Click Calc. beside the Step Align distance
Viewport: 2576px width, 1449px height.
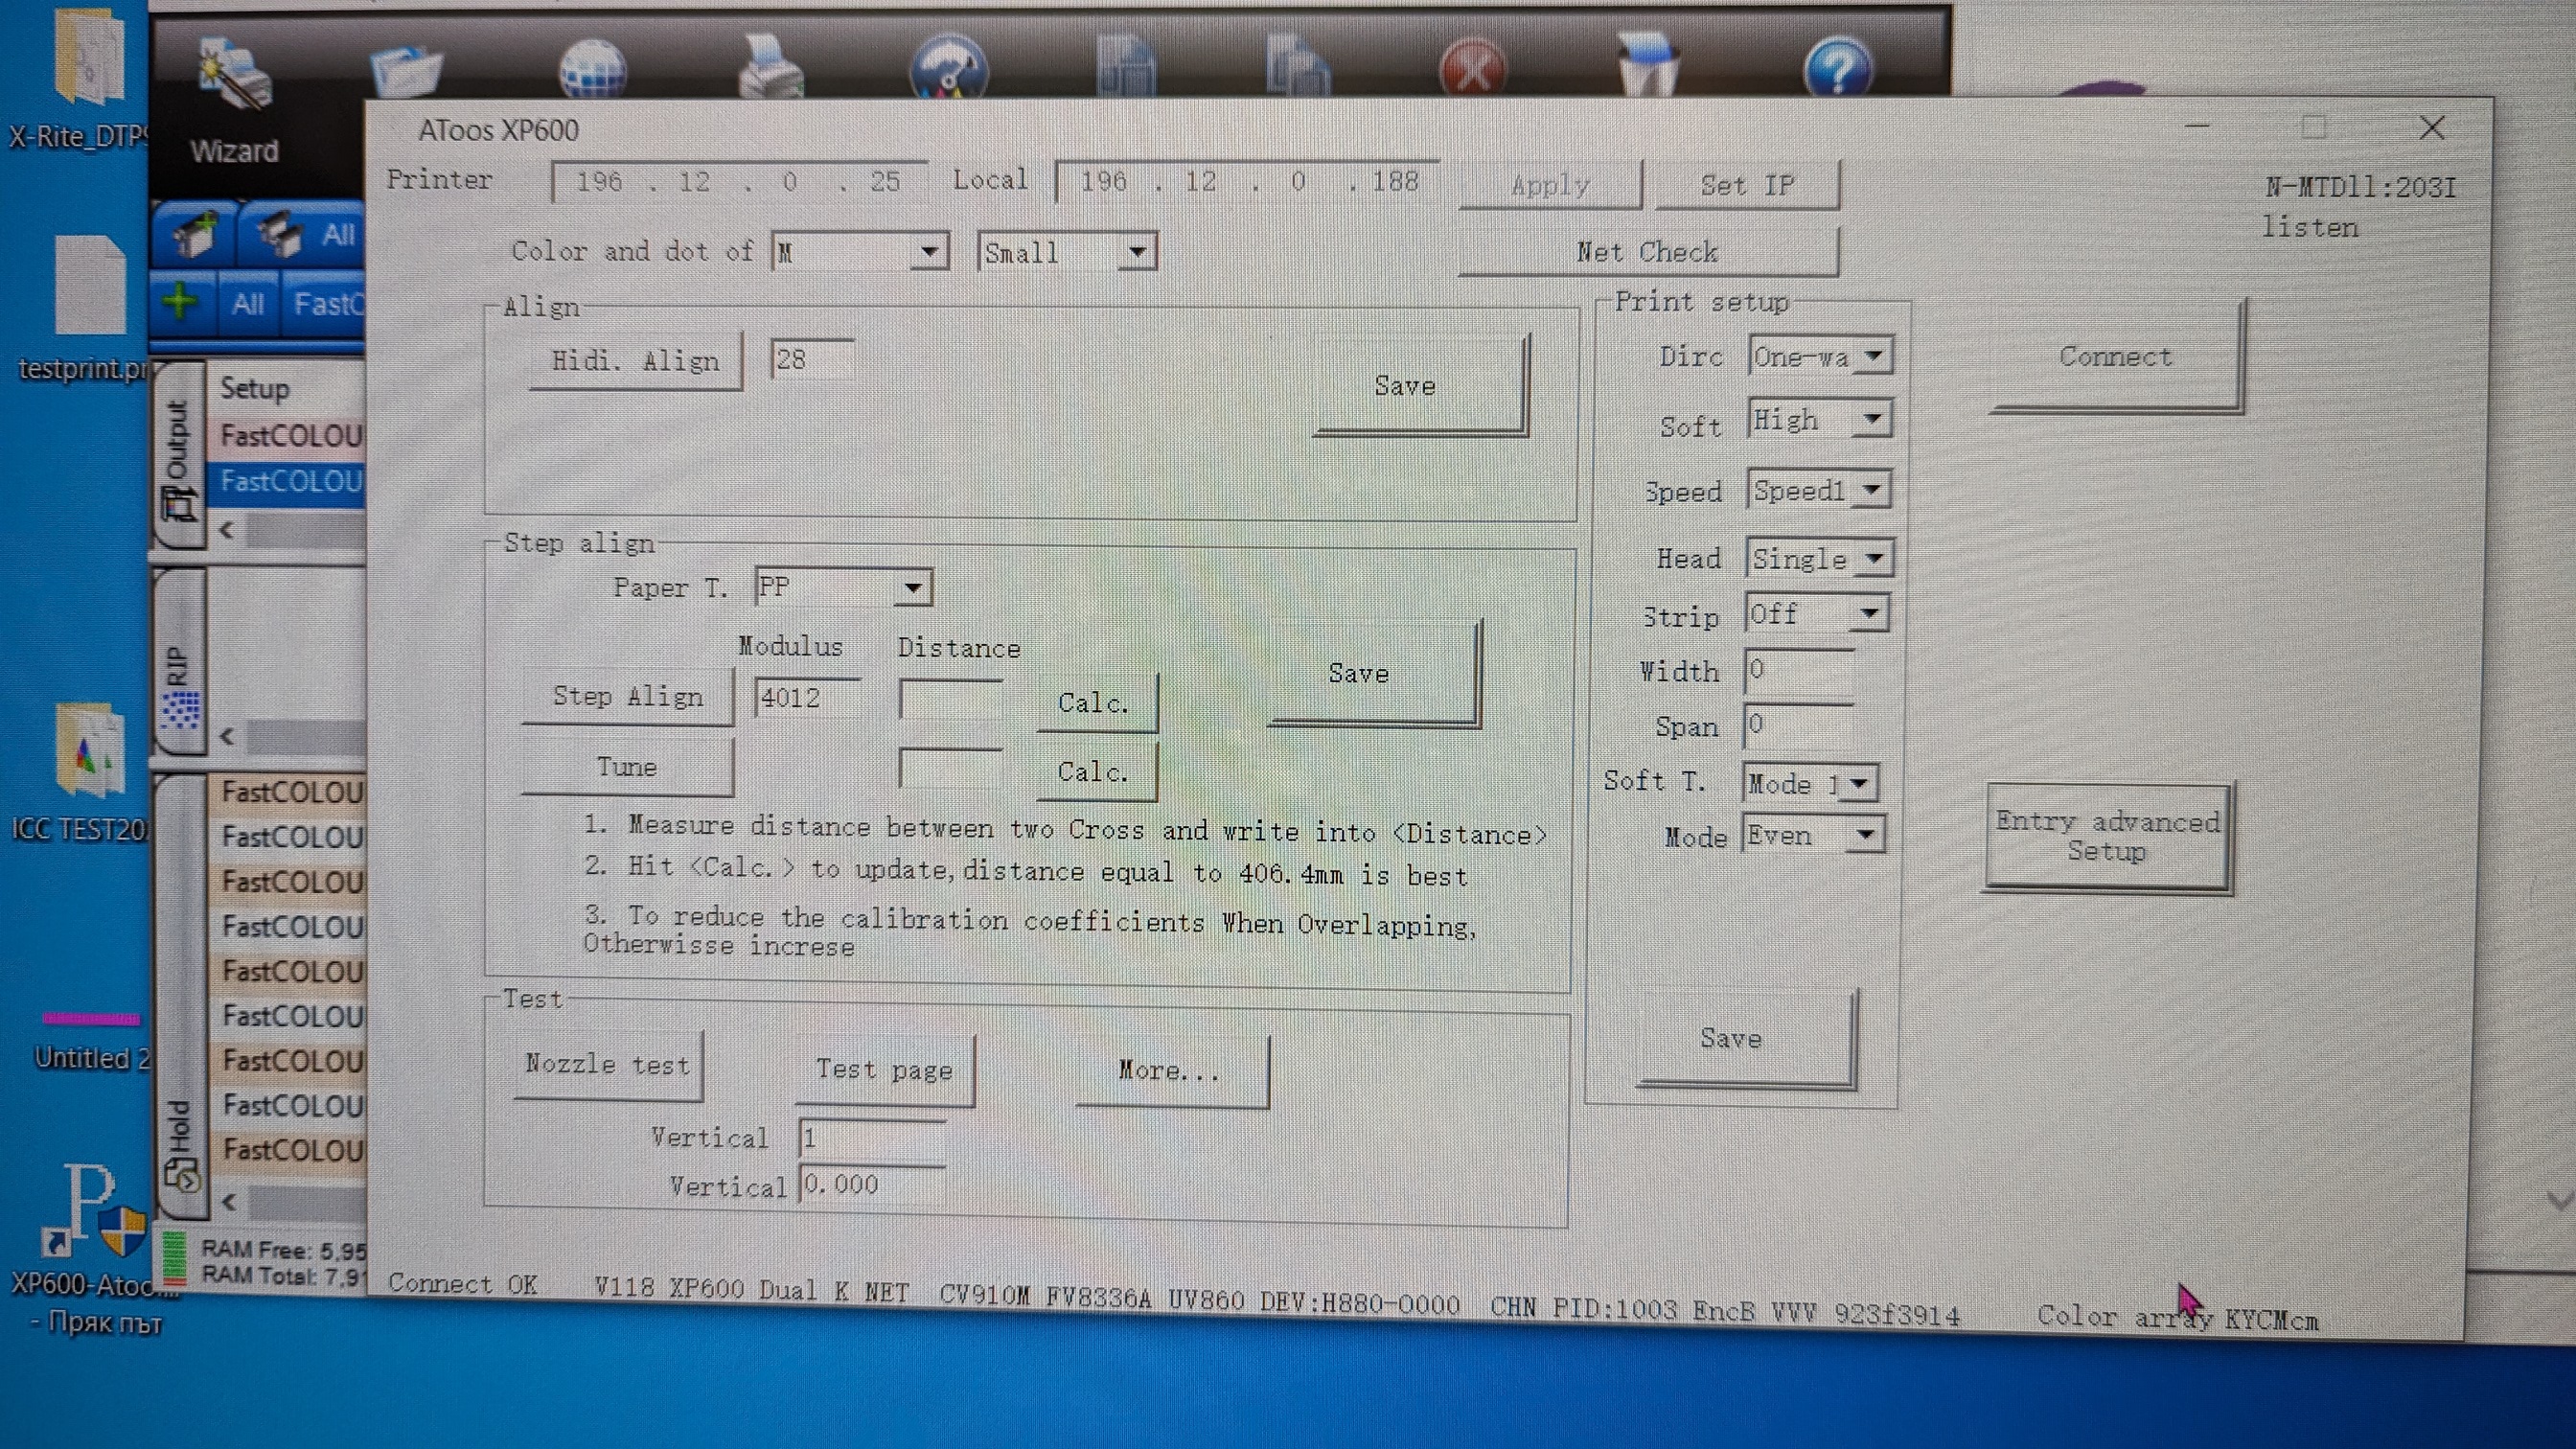tap(1096, 702)
